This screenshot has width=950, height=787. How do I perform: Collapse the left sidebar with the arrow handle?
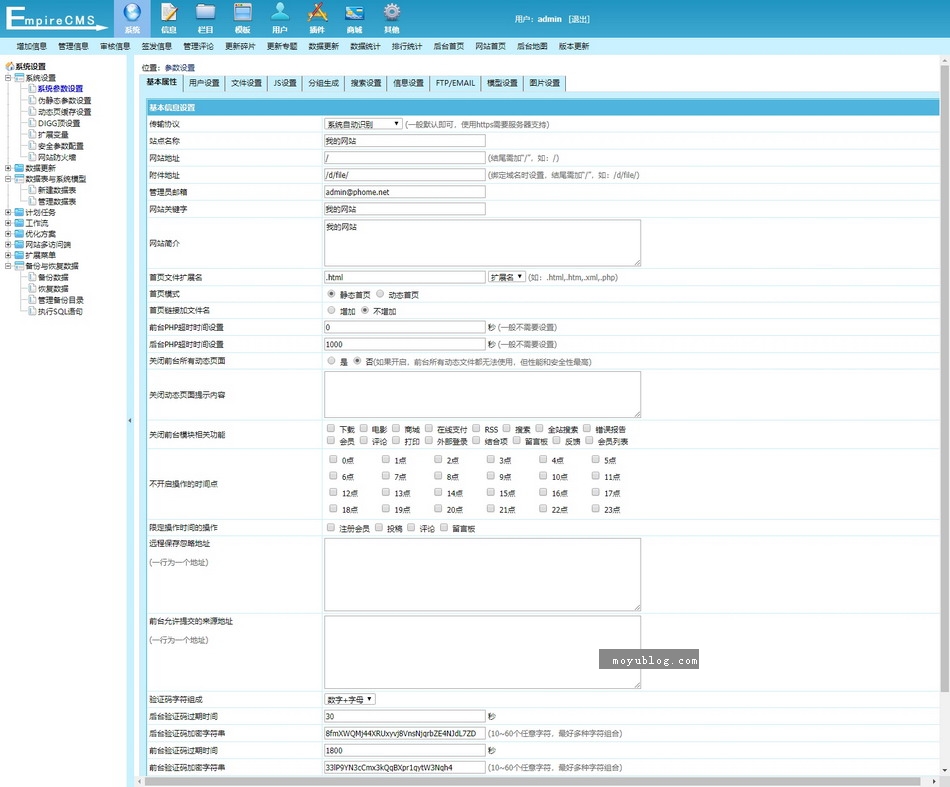tap(130, 420)
